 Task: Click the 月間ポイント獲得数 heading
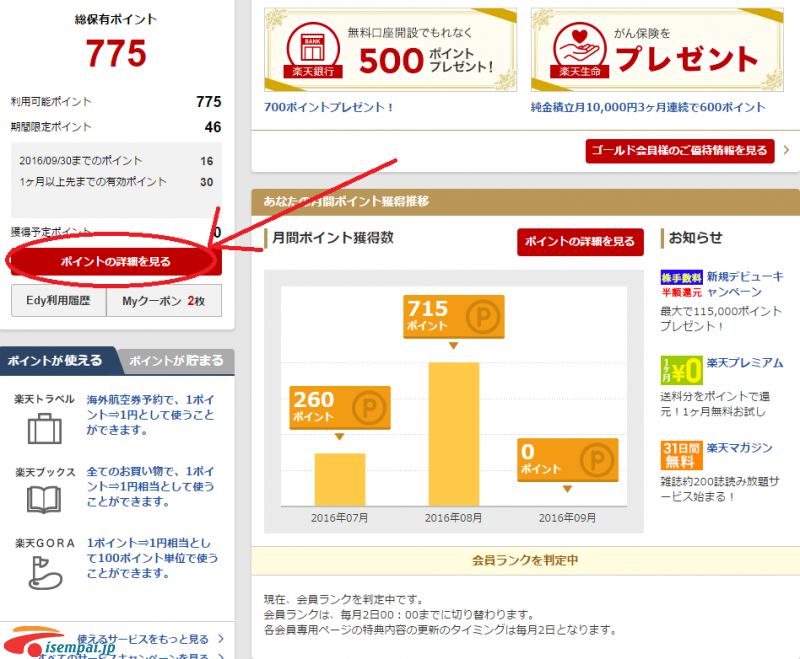point(333,238)
